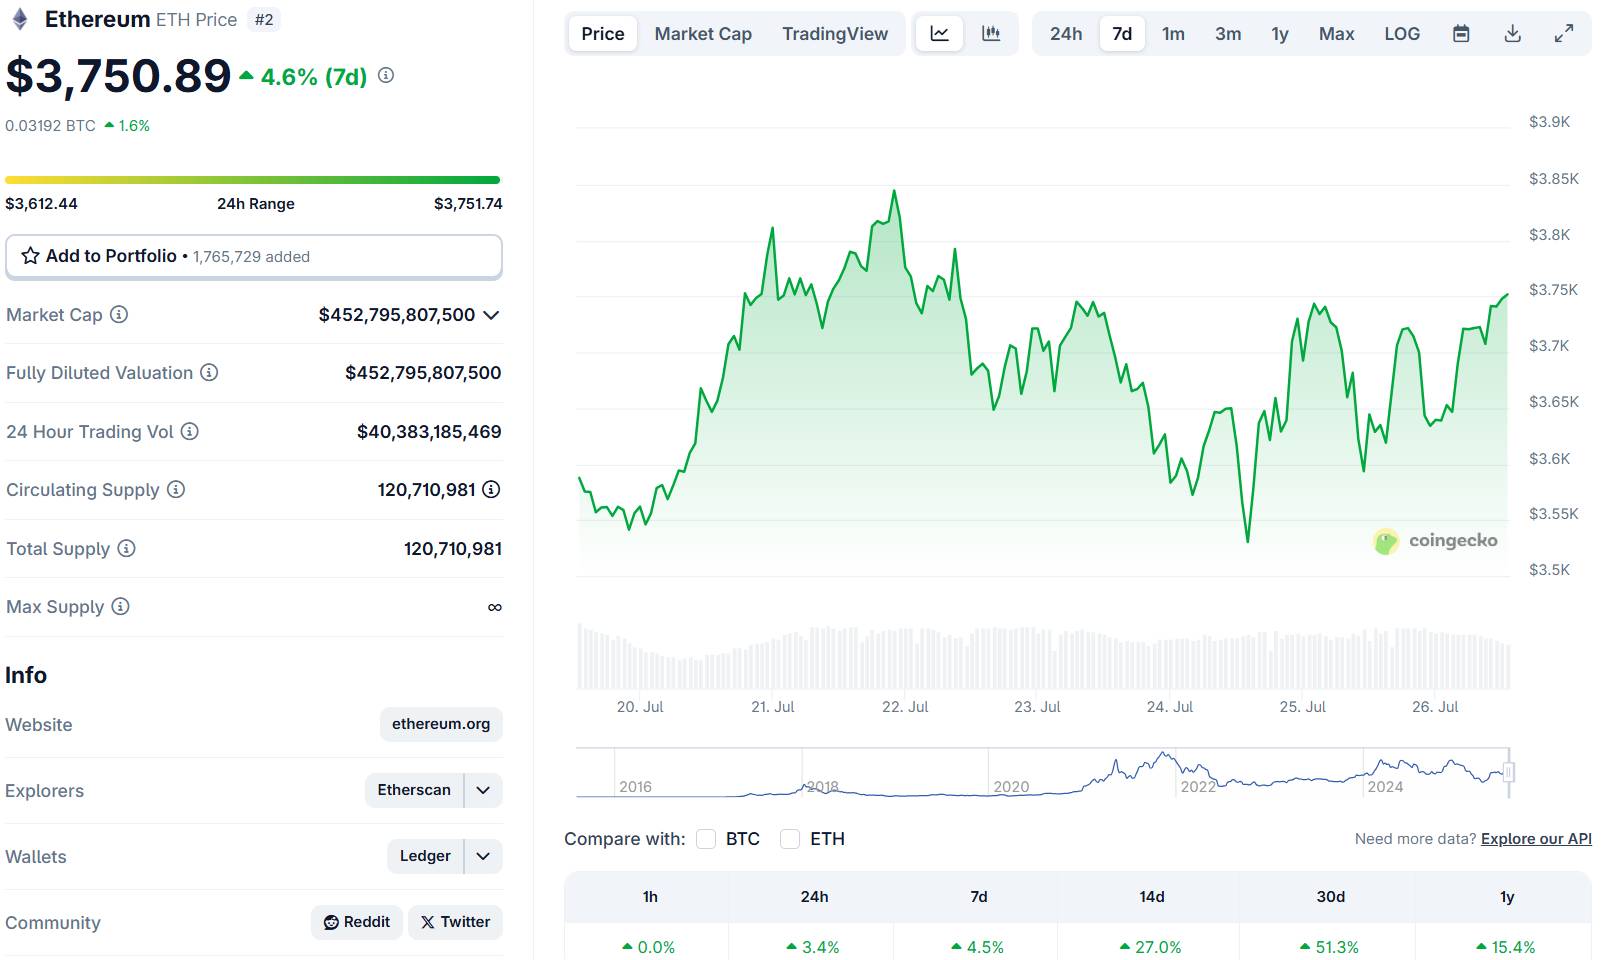Image resolution: width=1614 pixels, height=960 pixels.
Task: Open Twitter community link
Action: pyautogui.click(x=455, y=922)
